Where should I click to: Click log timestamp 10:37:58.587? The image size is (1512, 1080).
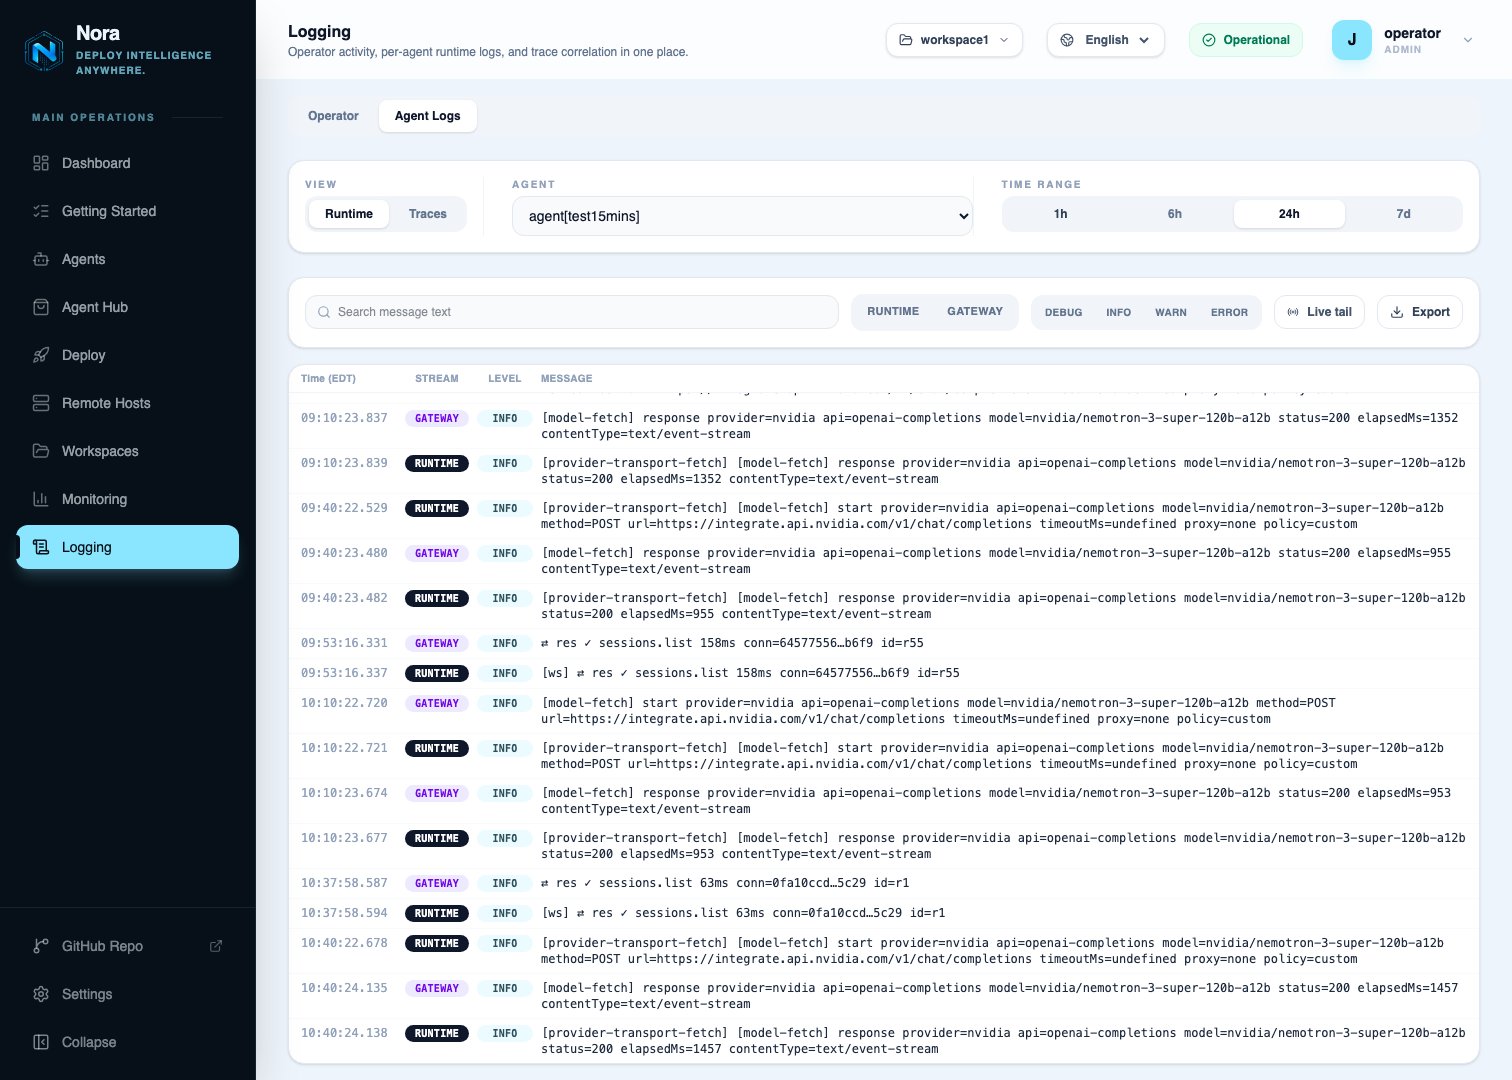point(344,883)
